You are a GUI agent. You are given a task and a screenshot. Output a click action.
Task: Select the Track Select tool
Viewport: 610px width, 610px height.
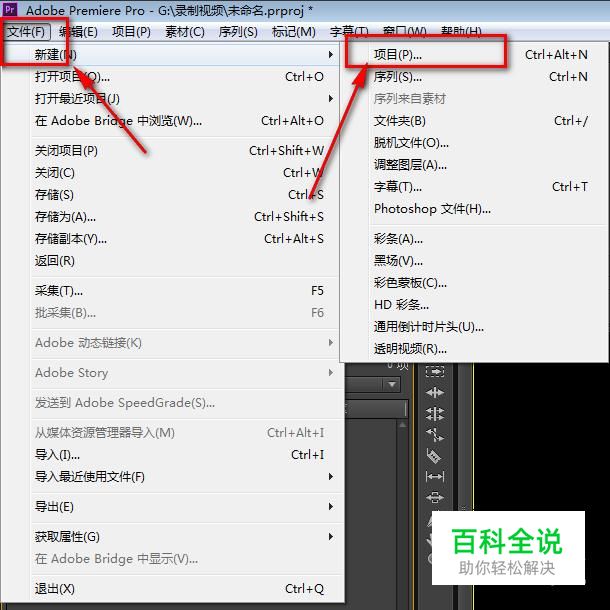tap(435, 371)
